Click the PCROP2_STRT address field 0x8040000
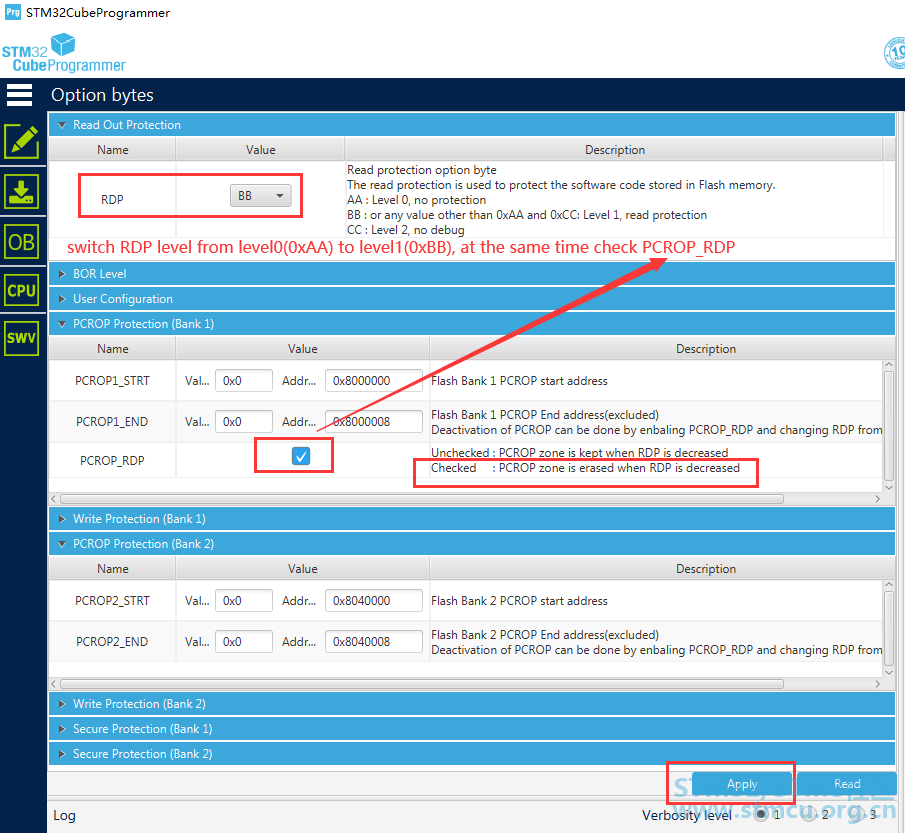Image resolution: width=905 pixels, height=833 pixels. 373,601
